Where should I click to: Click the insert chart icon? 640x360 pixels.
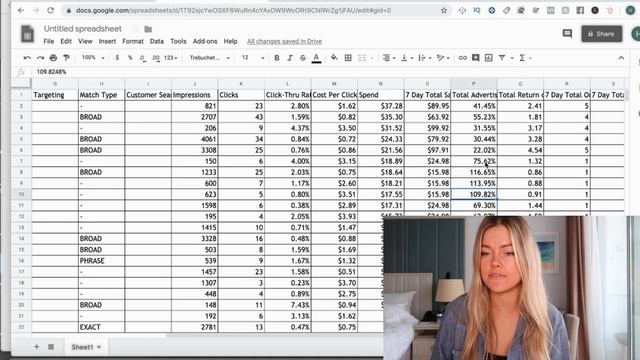pos(489,58)
